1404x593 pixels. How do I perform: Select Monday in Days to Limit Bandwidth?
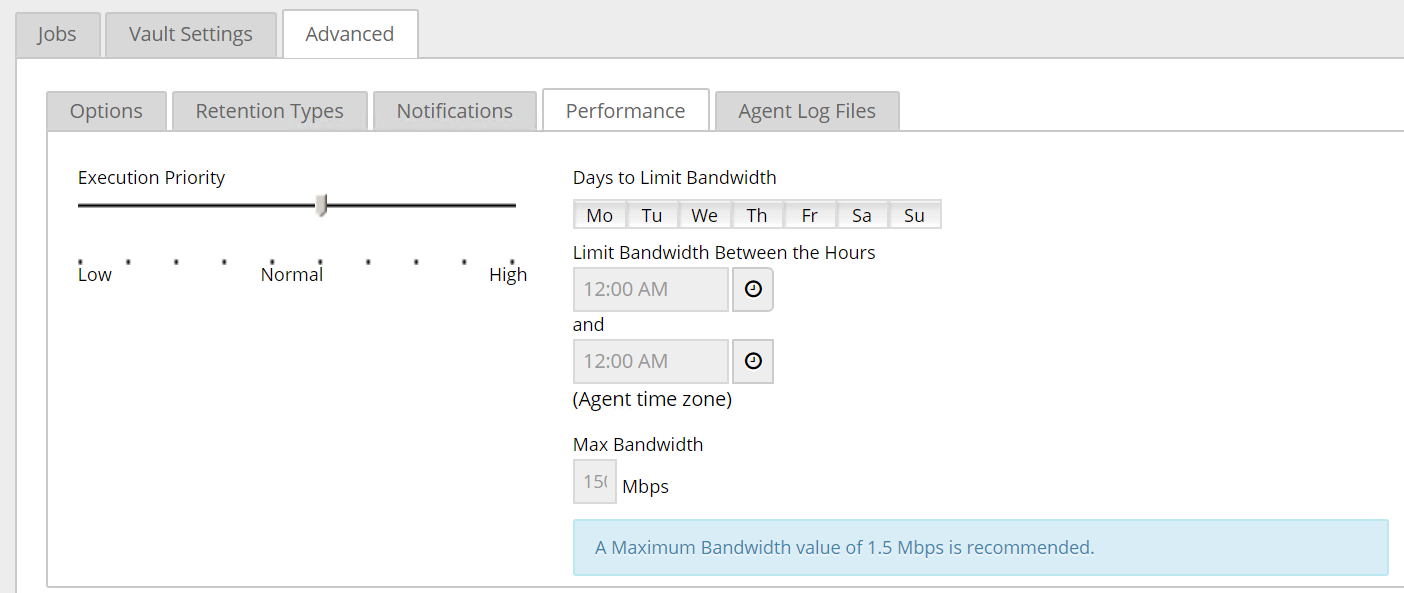(x=599, y=214)
